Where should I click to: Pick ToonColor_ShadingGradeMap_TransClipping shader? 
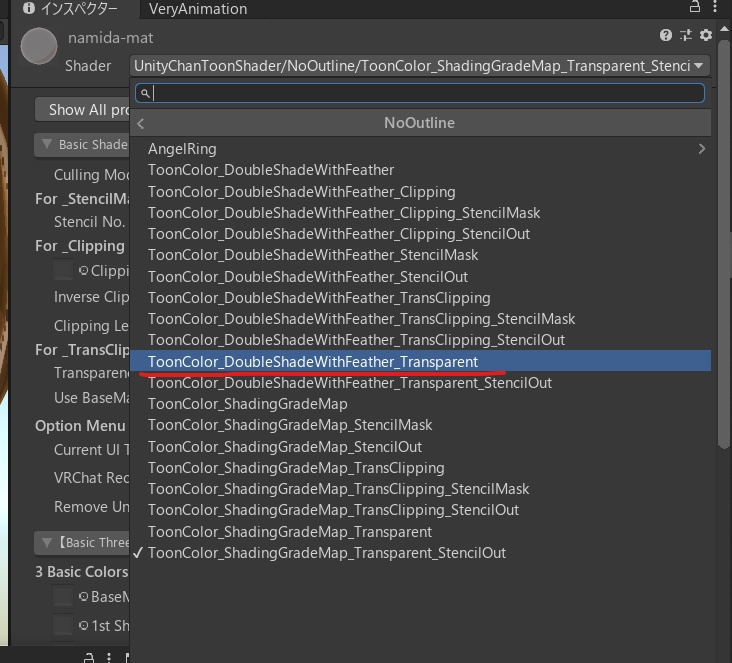(x=420, y=468)
